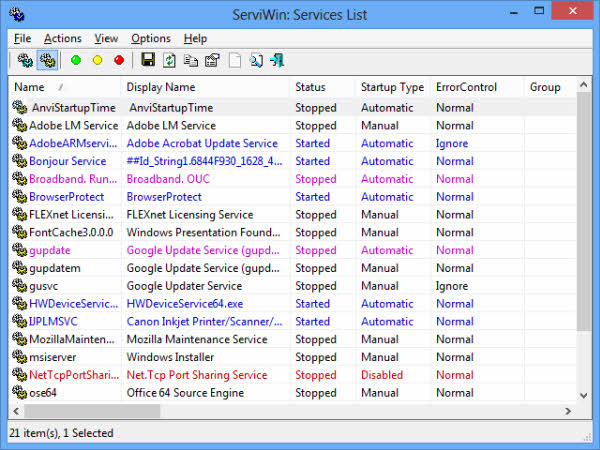Open the File menu

[22, 38]
